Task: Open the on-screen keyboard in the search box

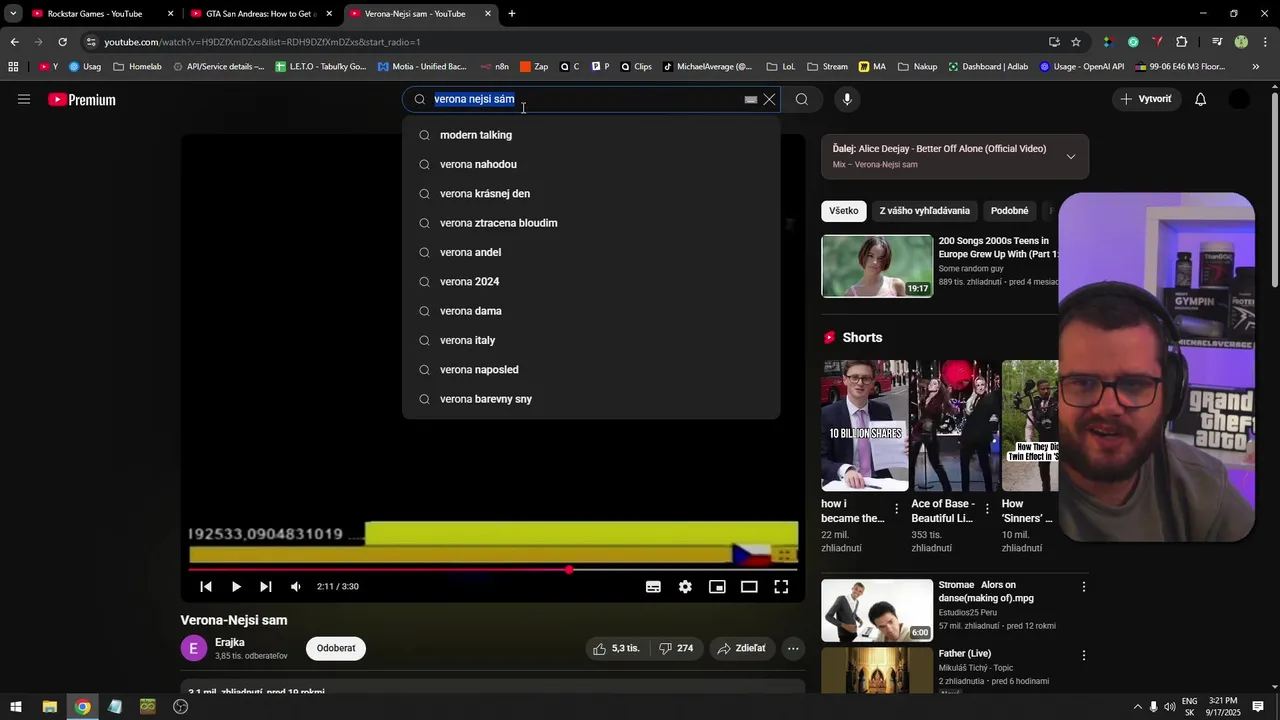Action: pyautogui.click(x=750, y=99)
